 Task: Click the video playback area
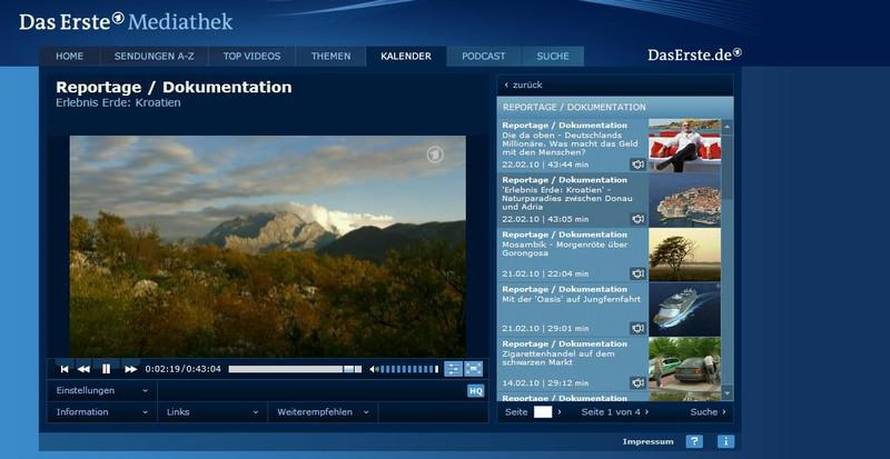coord(267,246)
